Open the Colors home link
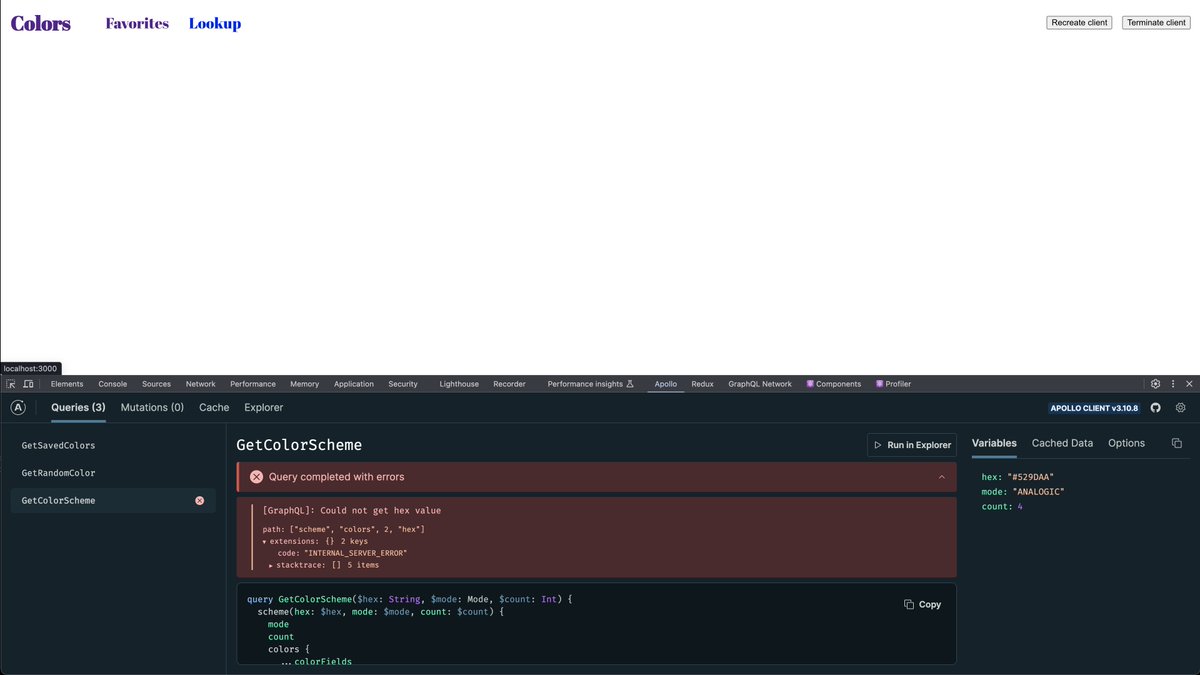The image size is (1200, 675). (x=41, y=23)
